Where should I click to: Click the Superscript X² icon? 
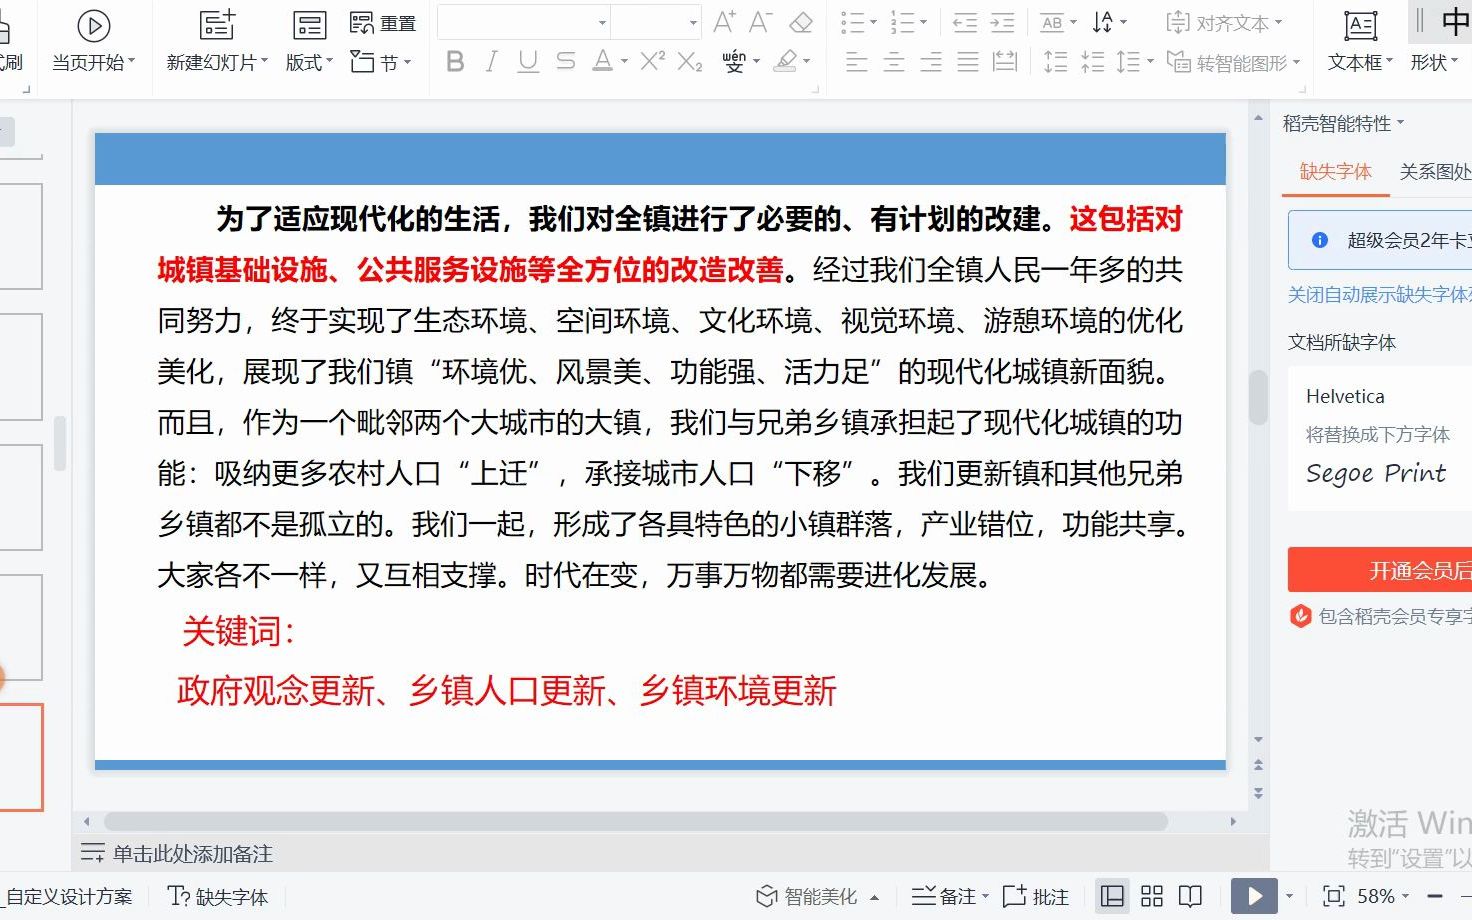tap(653, 62)
